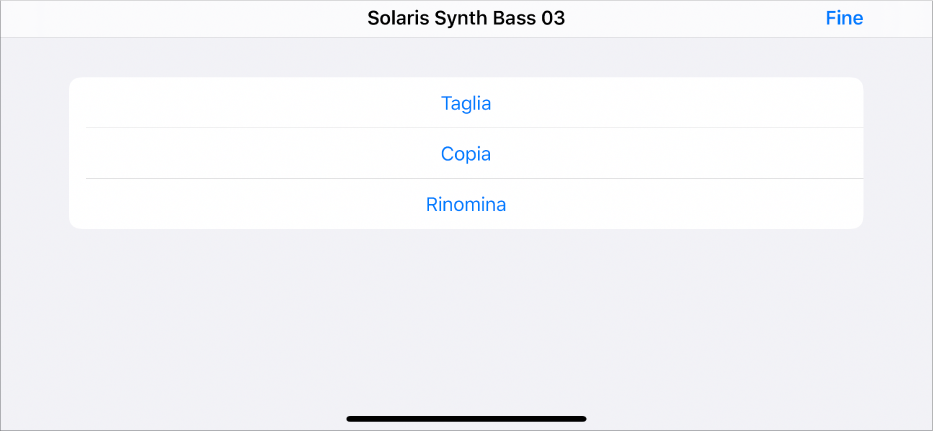Click the home indicator bar
The height and width of the screenshot is (431, 934).
[466, 418]
